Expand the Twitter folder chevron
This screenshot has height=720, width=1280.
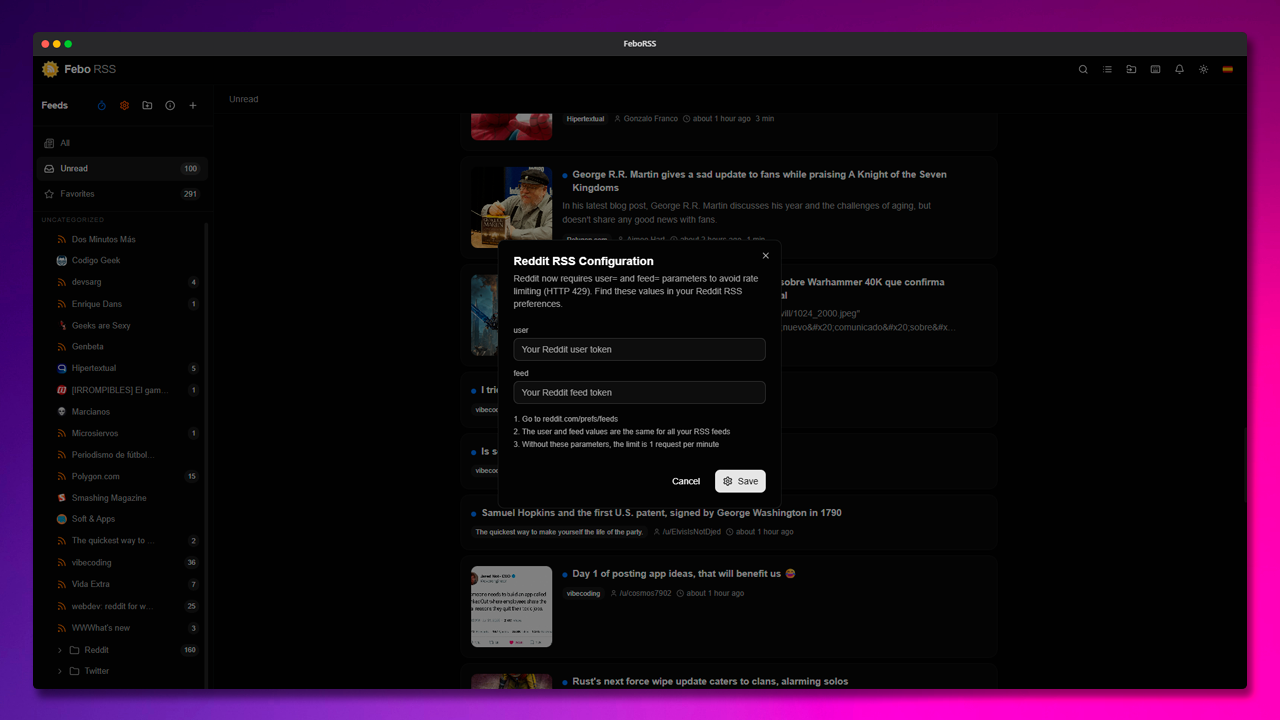pos(60,671)
